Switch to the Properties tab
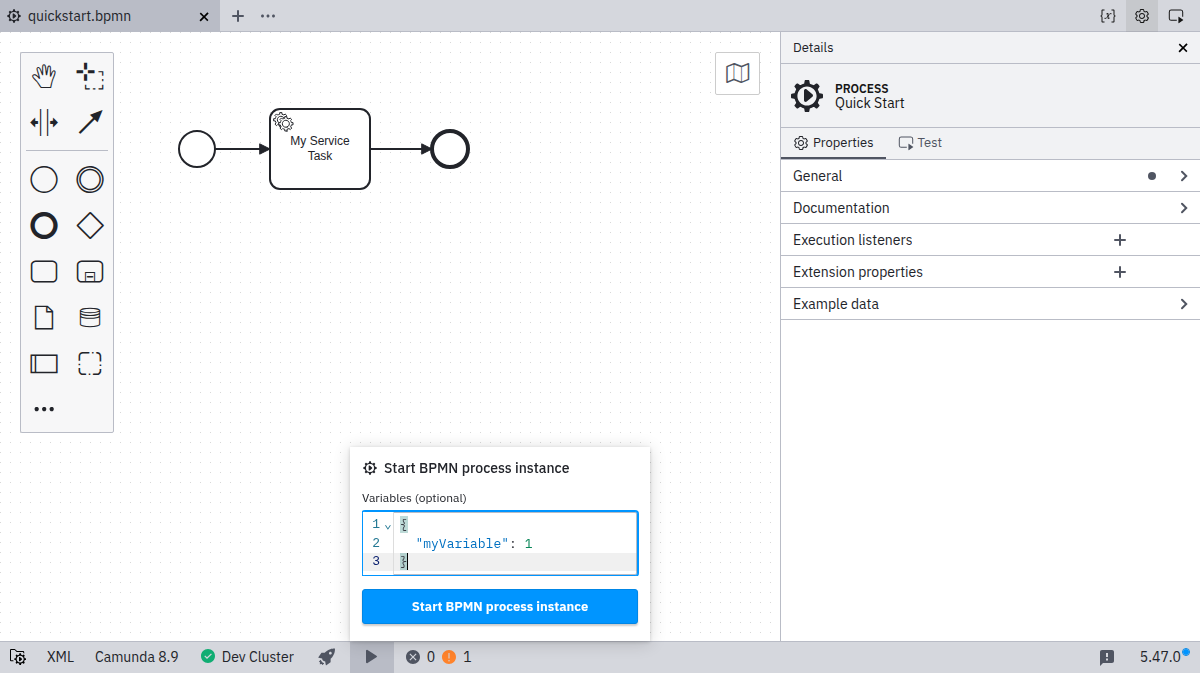This screenshot has height=673, width=1200. (x=833, y=143)
